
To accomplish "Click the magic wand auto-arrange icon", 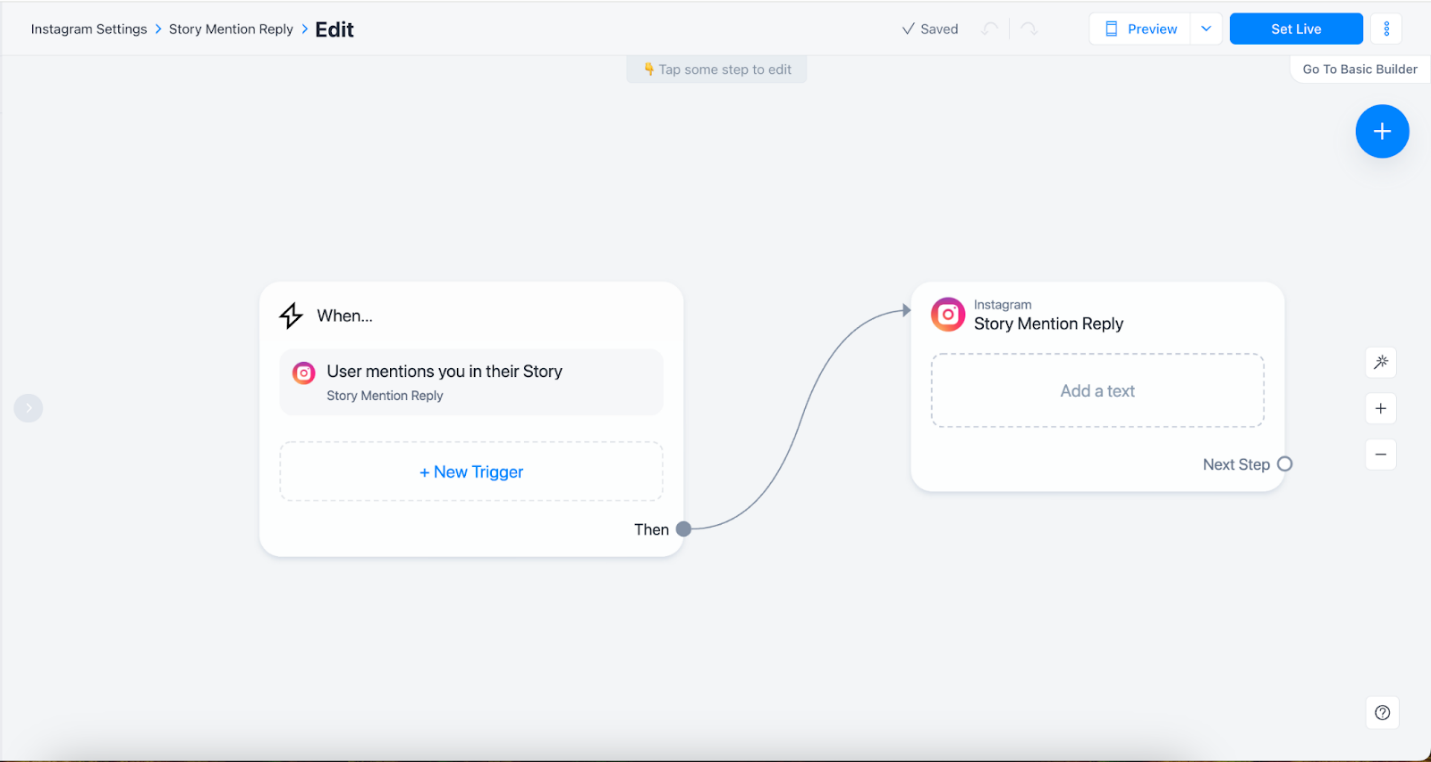I will pyautogui.click(x=1380, y=362).
